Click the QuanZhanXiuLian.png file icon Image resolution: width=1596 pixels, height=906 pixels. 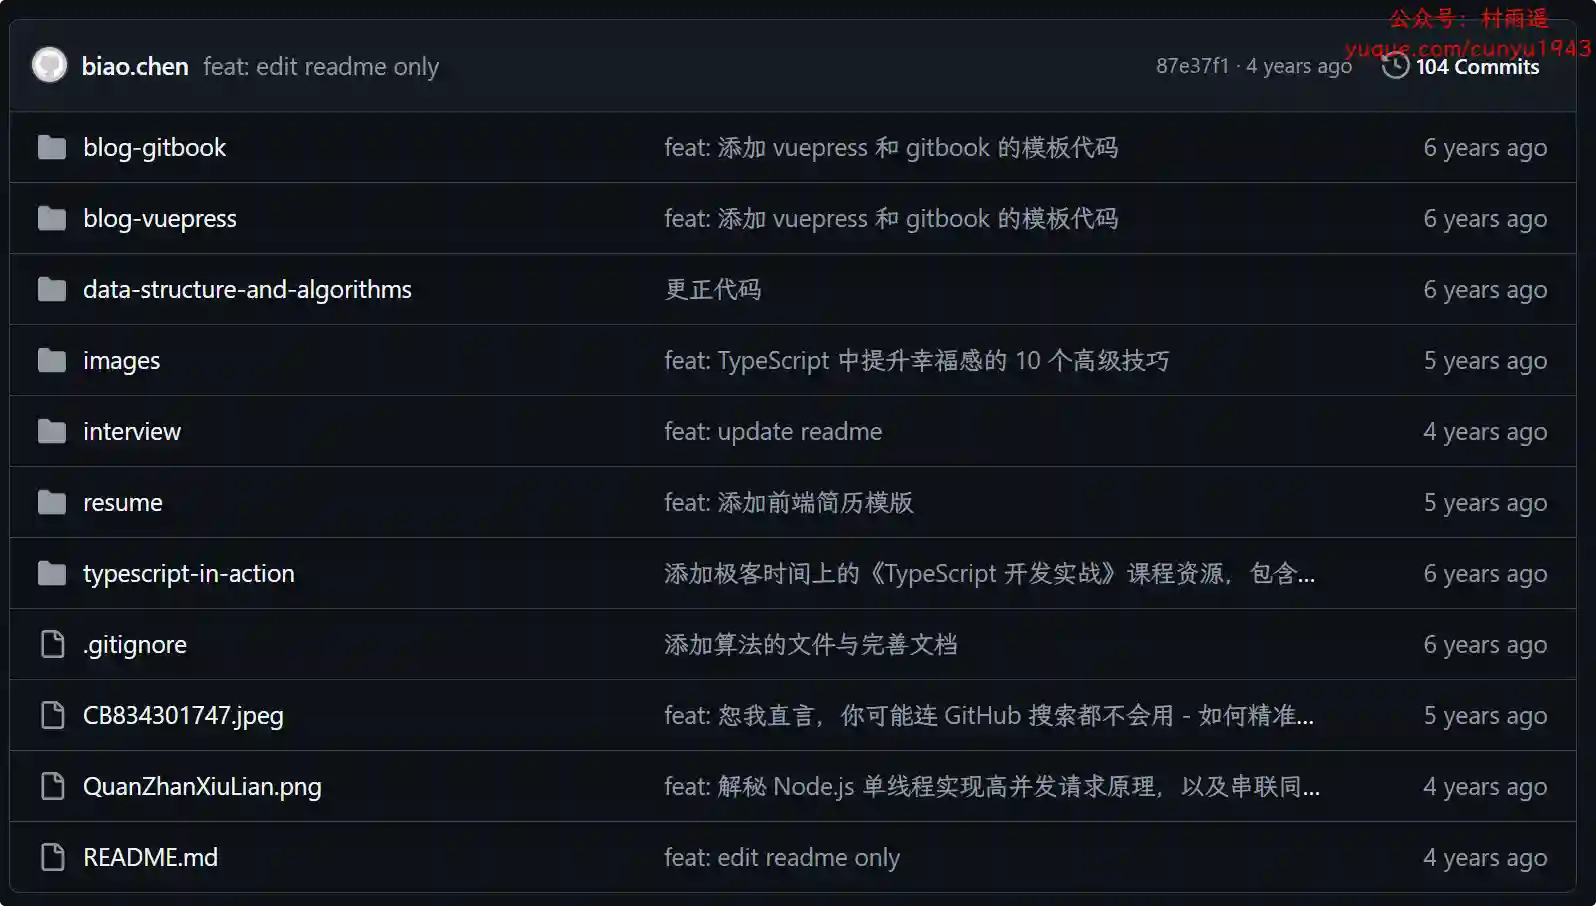pyautogui.click(x=52, y=787)
